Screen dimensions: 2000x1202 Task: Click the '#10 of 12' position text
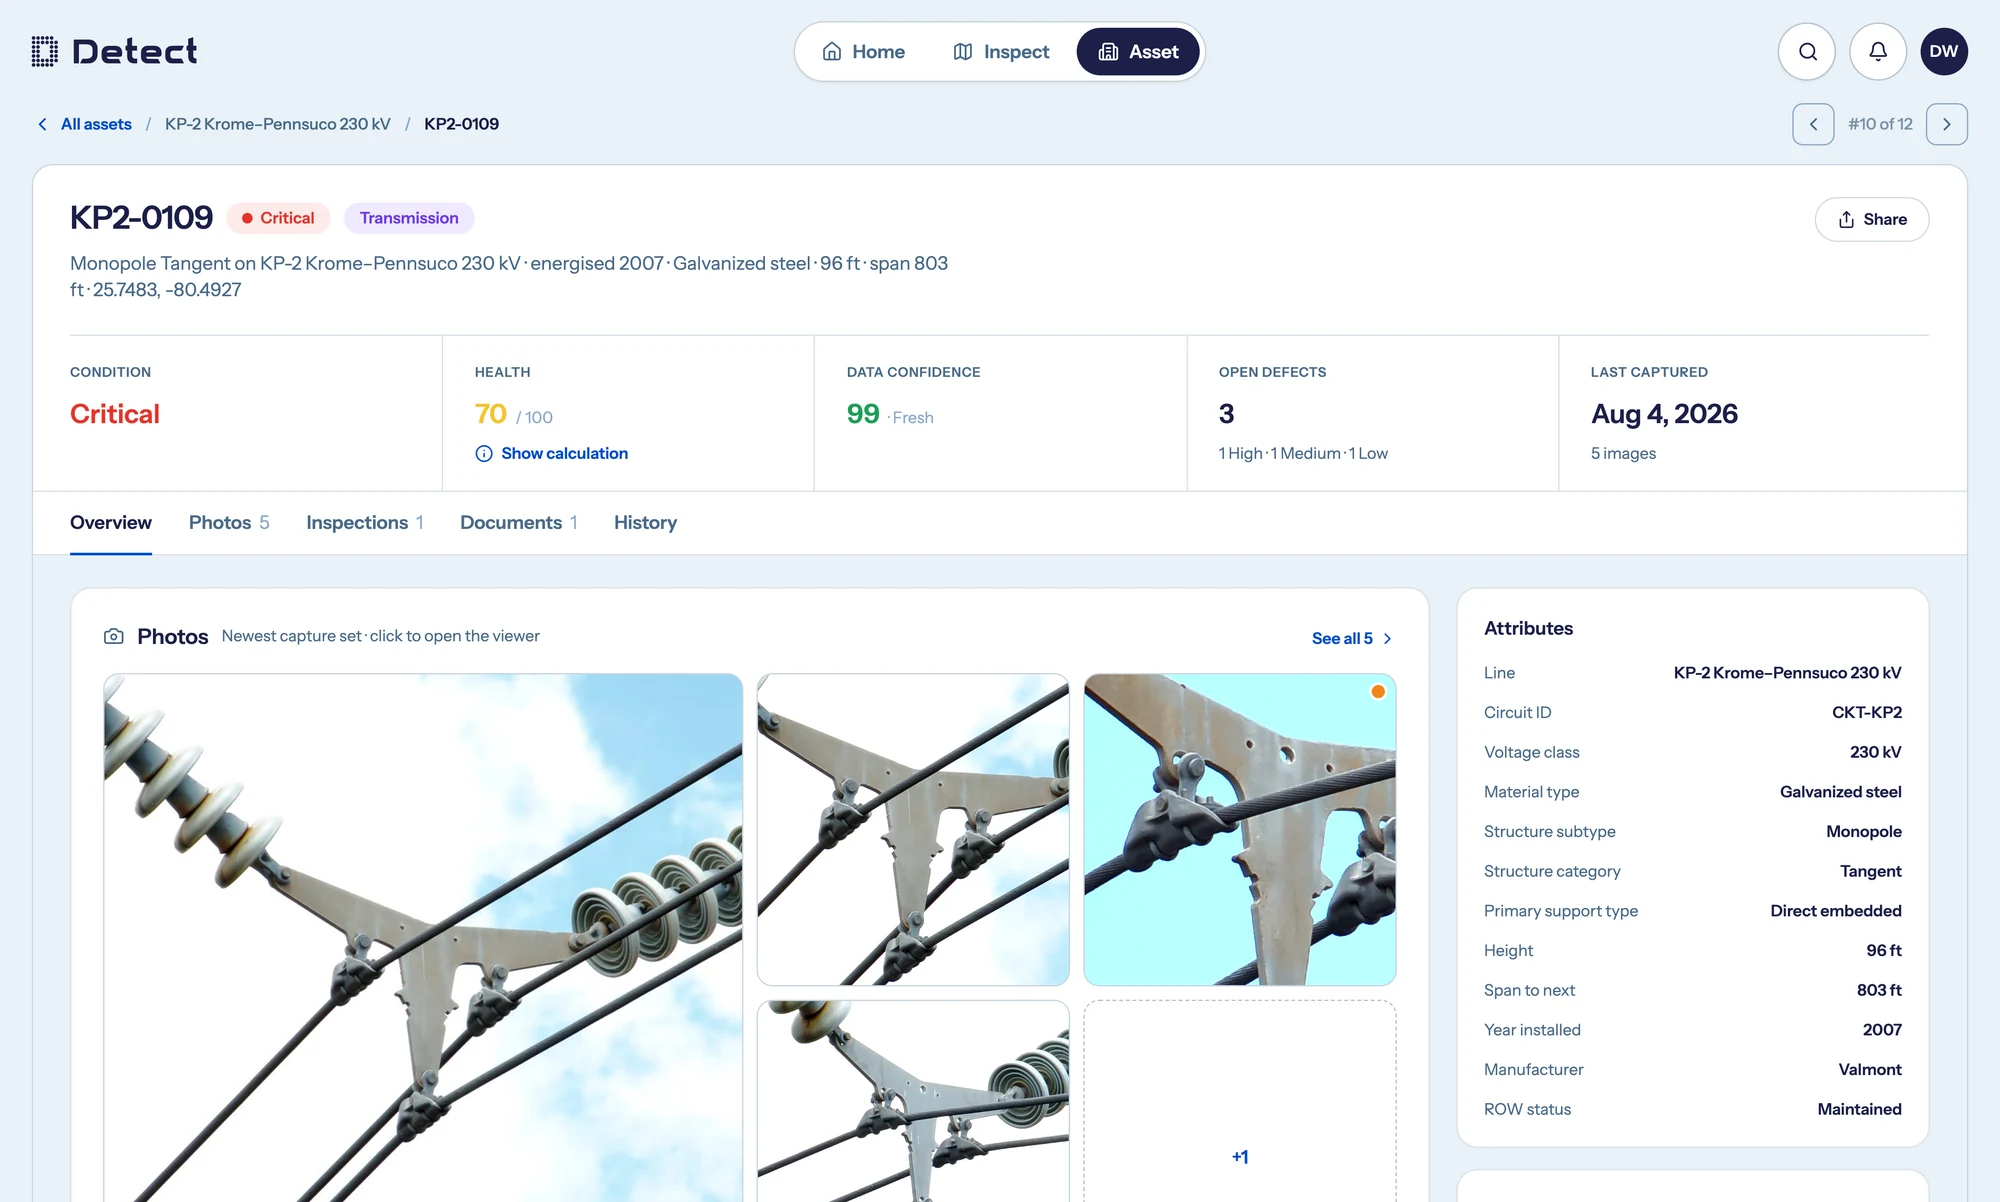(1880, 124)
